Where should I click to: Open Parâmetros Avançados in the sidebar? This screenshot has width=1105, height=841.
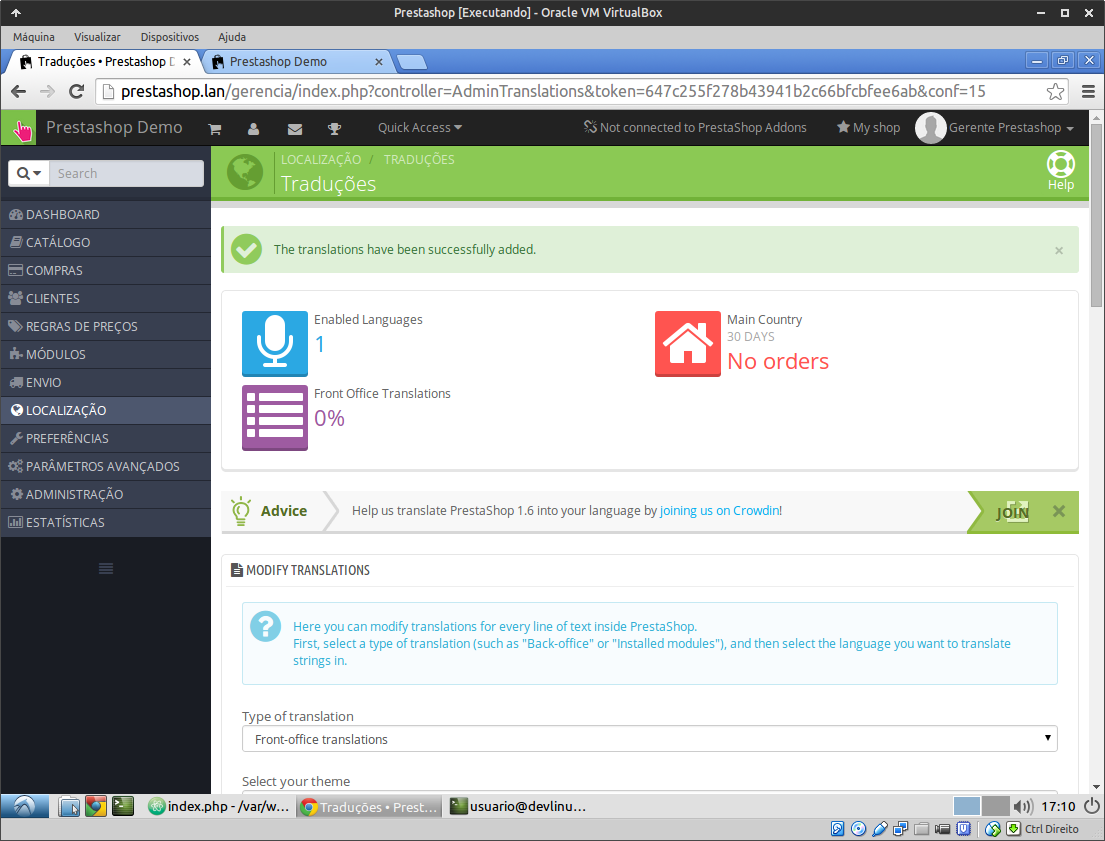tap(106, 467)
